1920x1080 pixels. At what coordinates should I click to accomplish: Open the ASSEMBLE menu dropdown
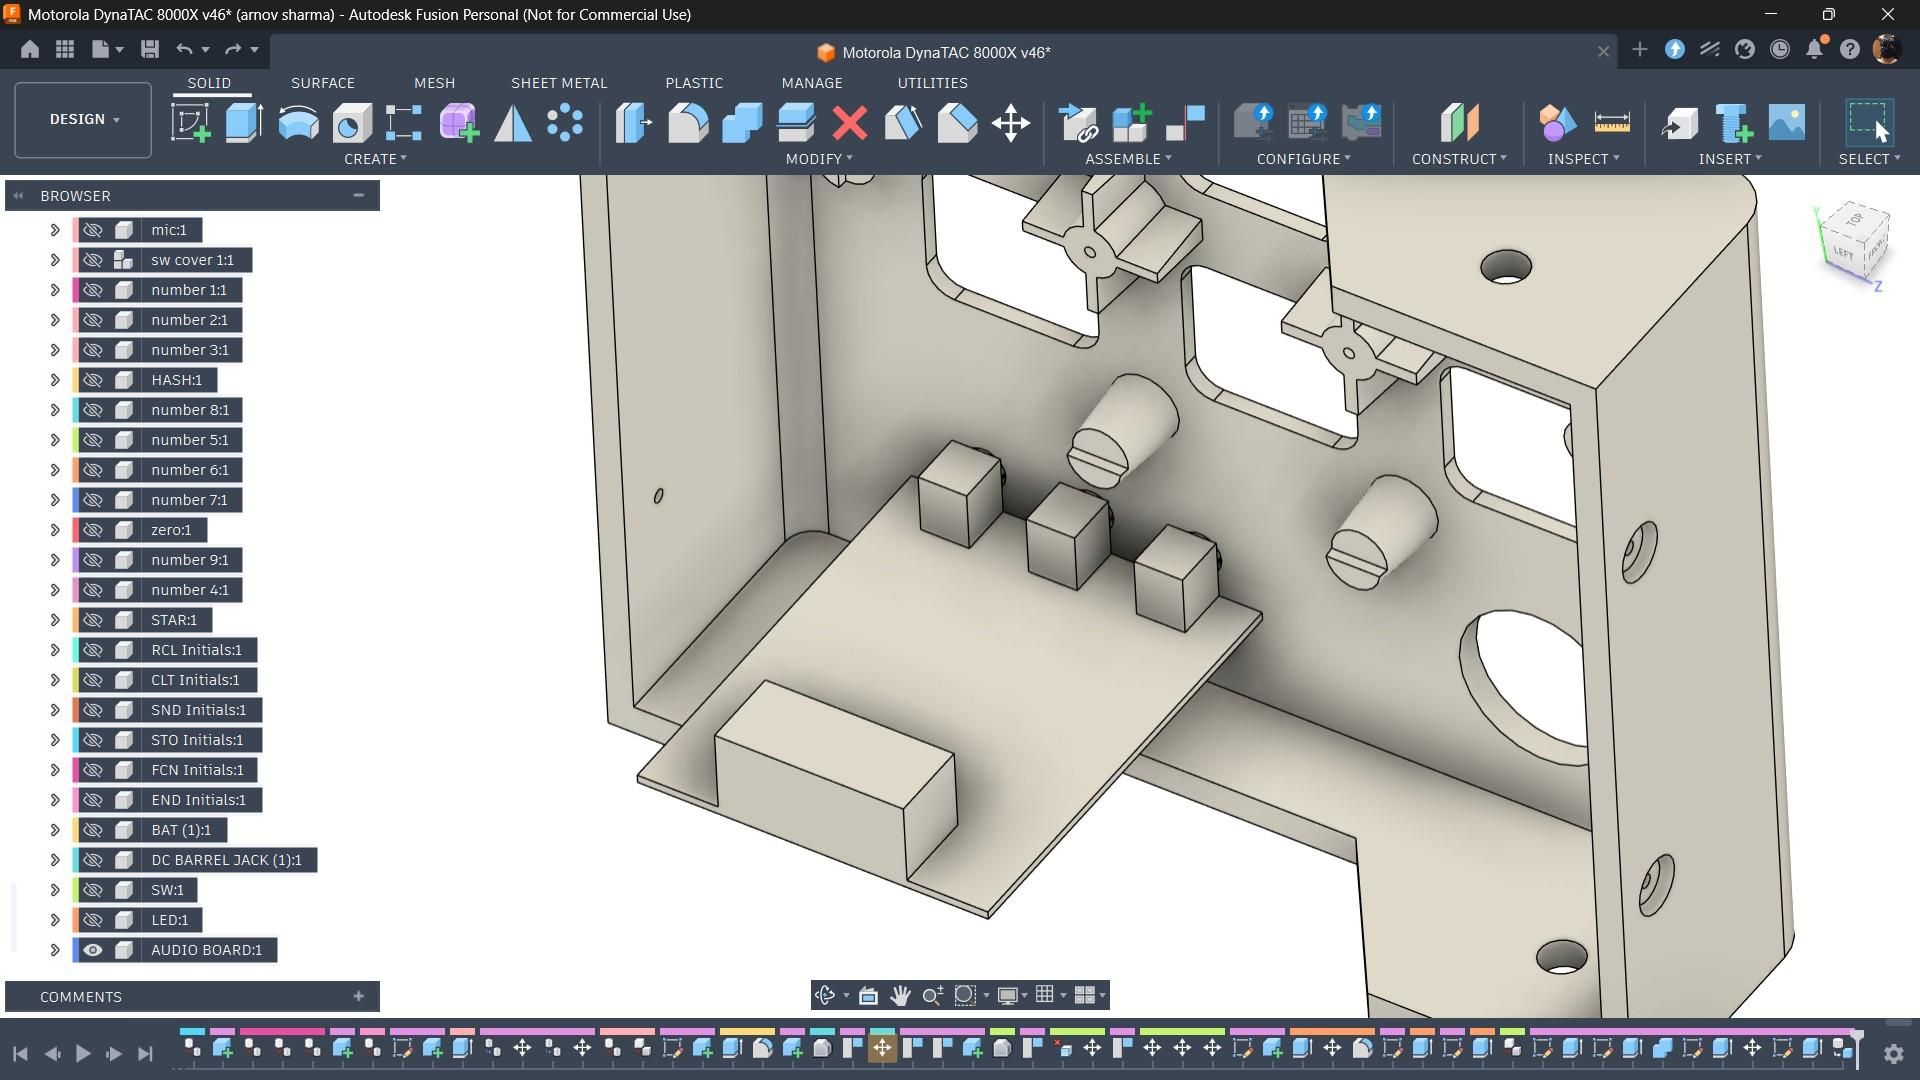pos(1128,159)
